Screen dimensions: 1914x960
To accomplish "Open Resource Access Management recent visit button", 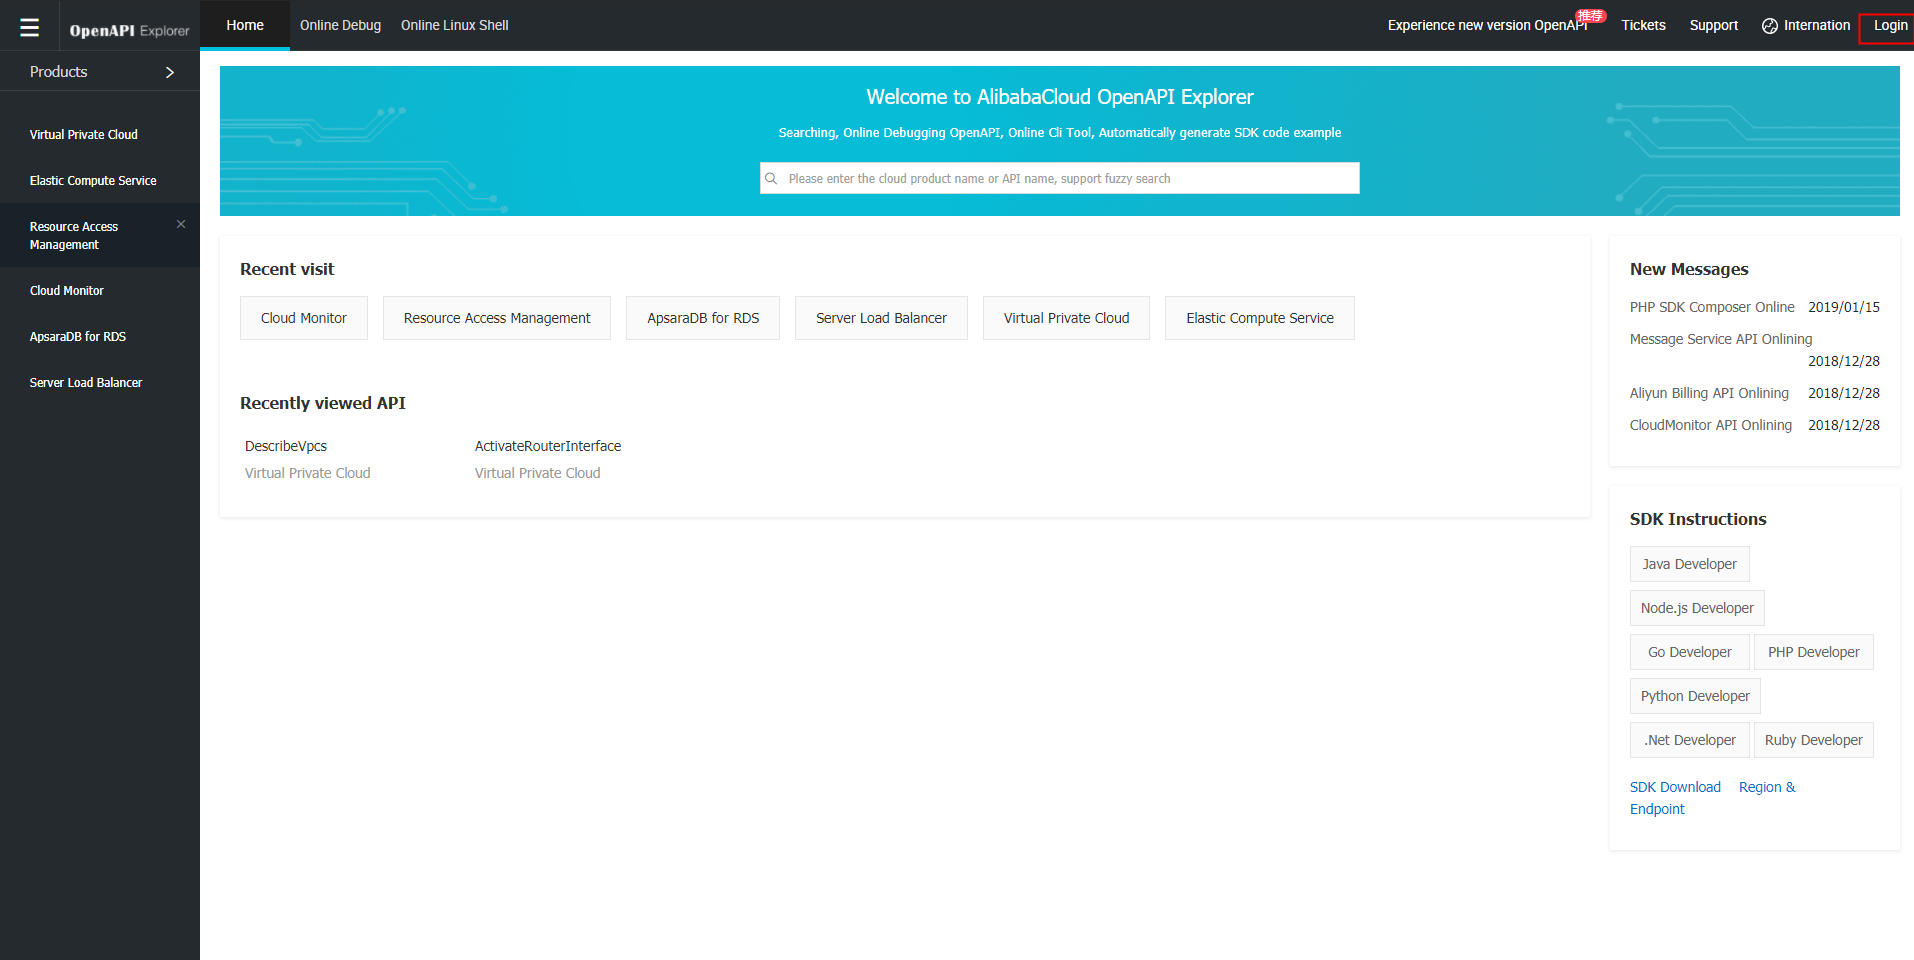I will [497, 318].
